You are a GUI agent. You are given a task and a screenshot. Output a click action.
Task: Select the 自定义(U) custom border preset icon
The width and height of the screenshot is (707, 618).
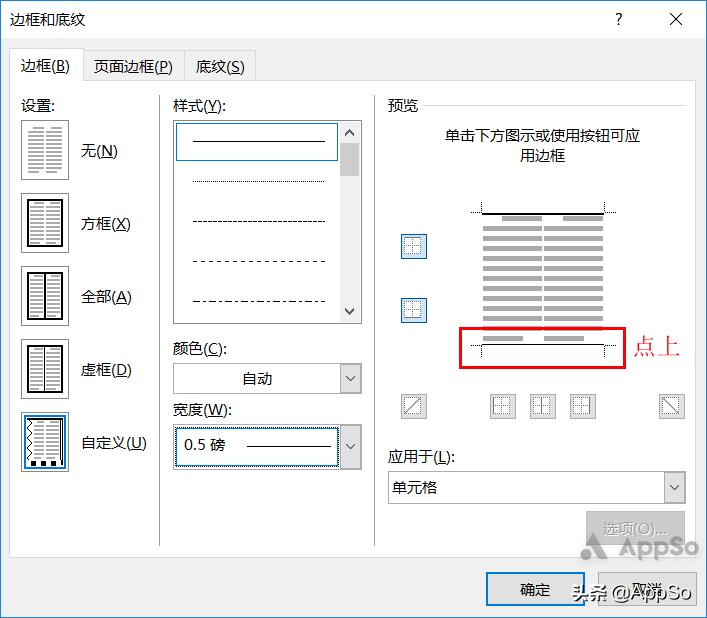(45, 442)
